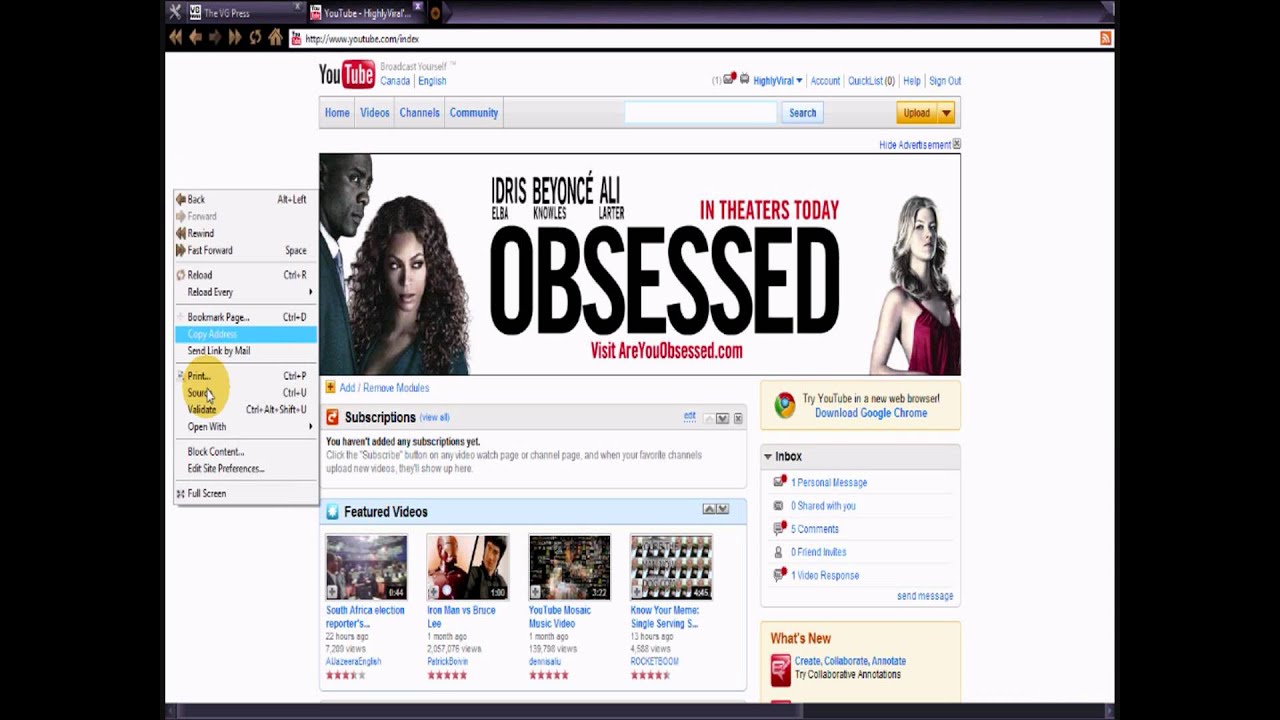Move Featured Videos module down
The image size is (1280, 720).
(x=722, y=509)
